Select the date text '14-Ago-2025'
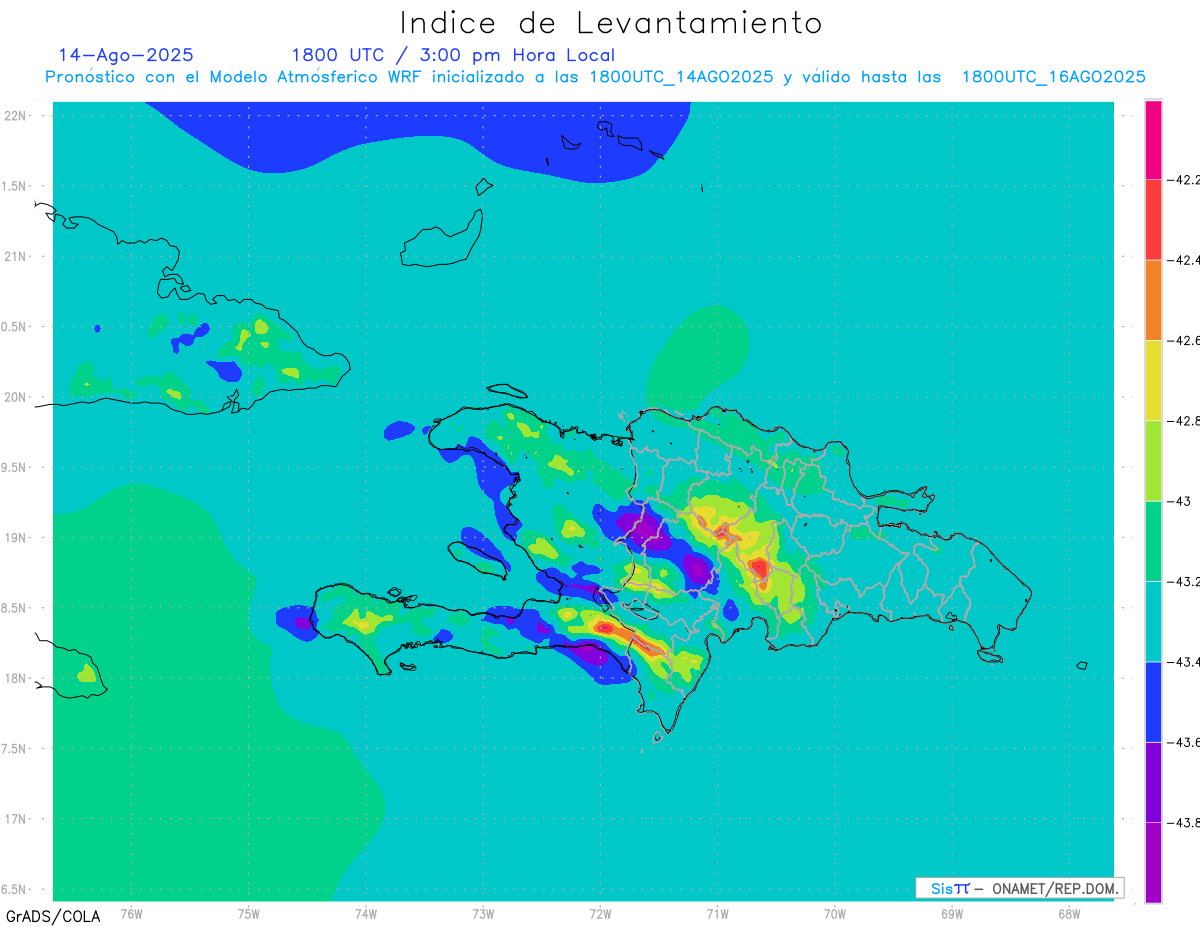Image resolution: width=1200 pixels, height=927 pixels. coord(126,55)
